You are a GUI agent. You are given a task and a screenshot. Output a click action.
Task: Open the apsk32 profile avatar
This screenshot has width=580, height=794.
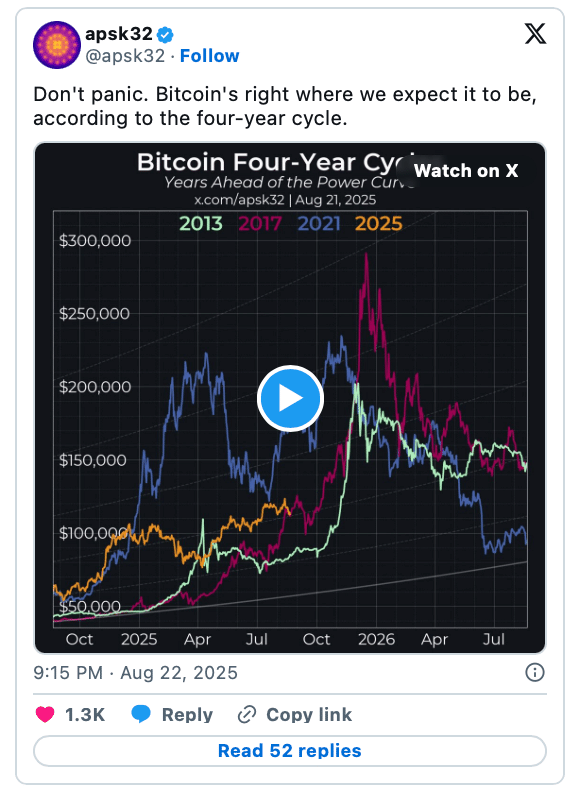pos(57,45)
